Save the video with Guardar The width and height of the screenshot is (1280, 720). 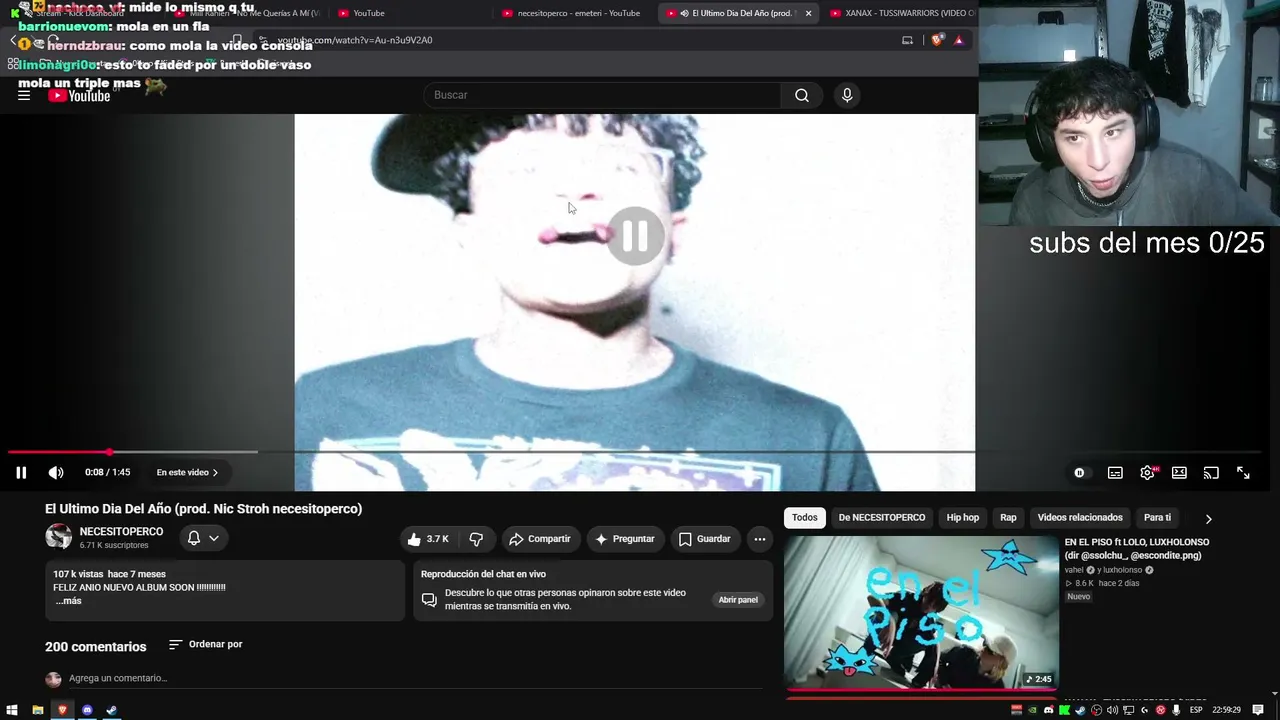click(705, 539)
